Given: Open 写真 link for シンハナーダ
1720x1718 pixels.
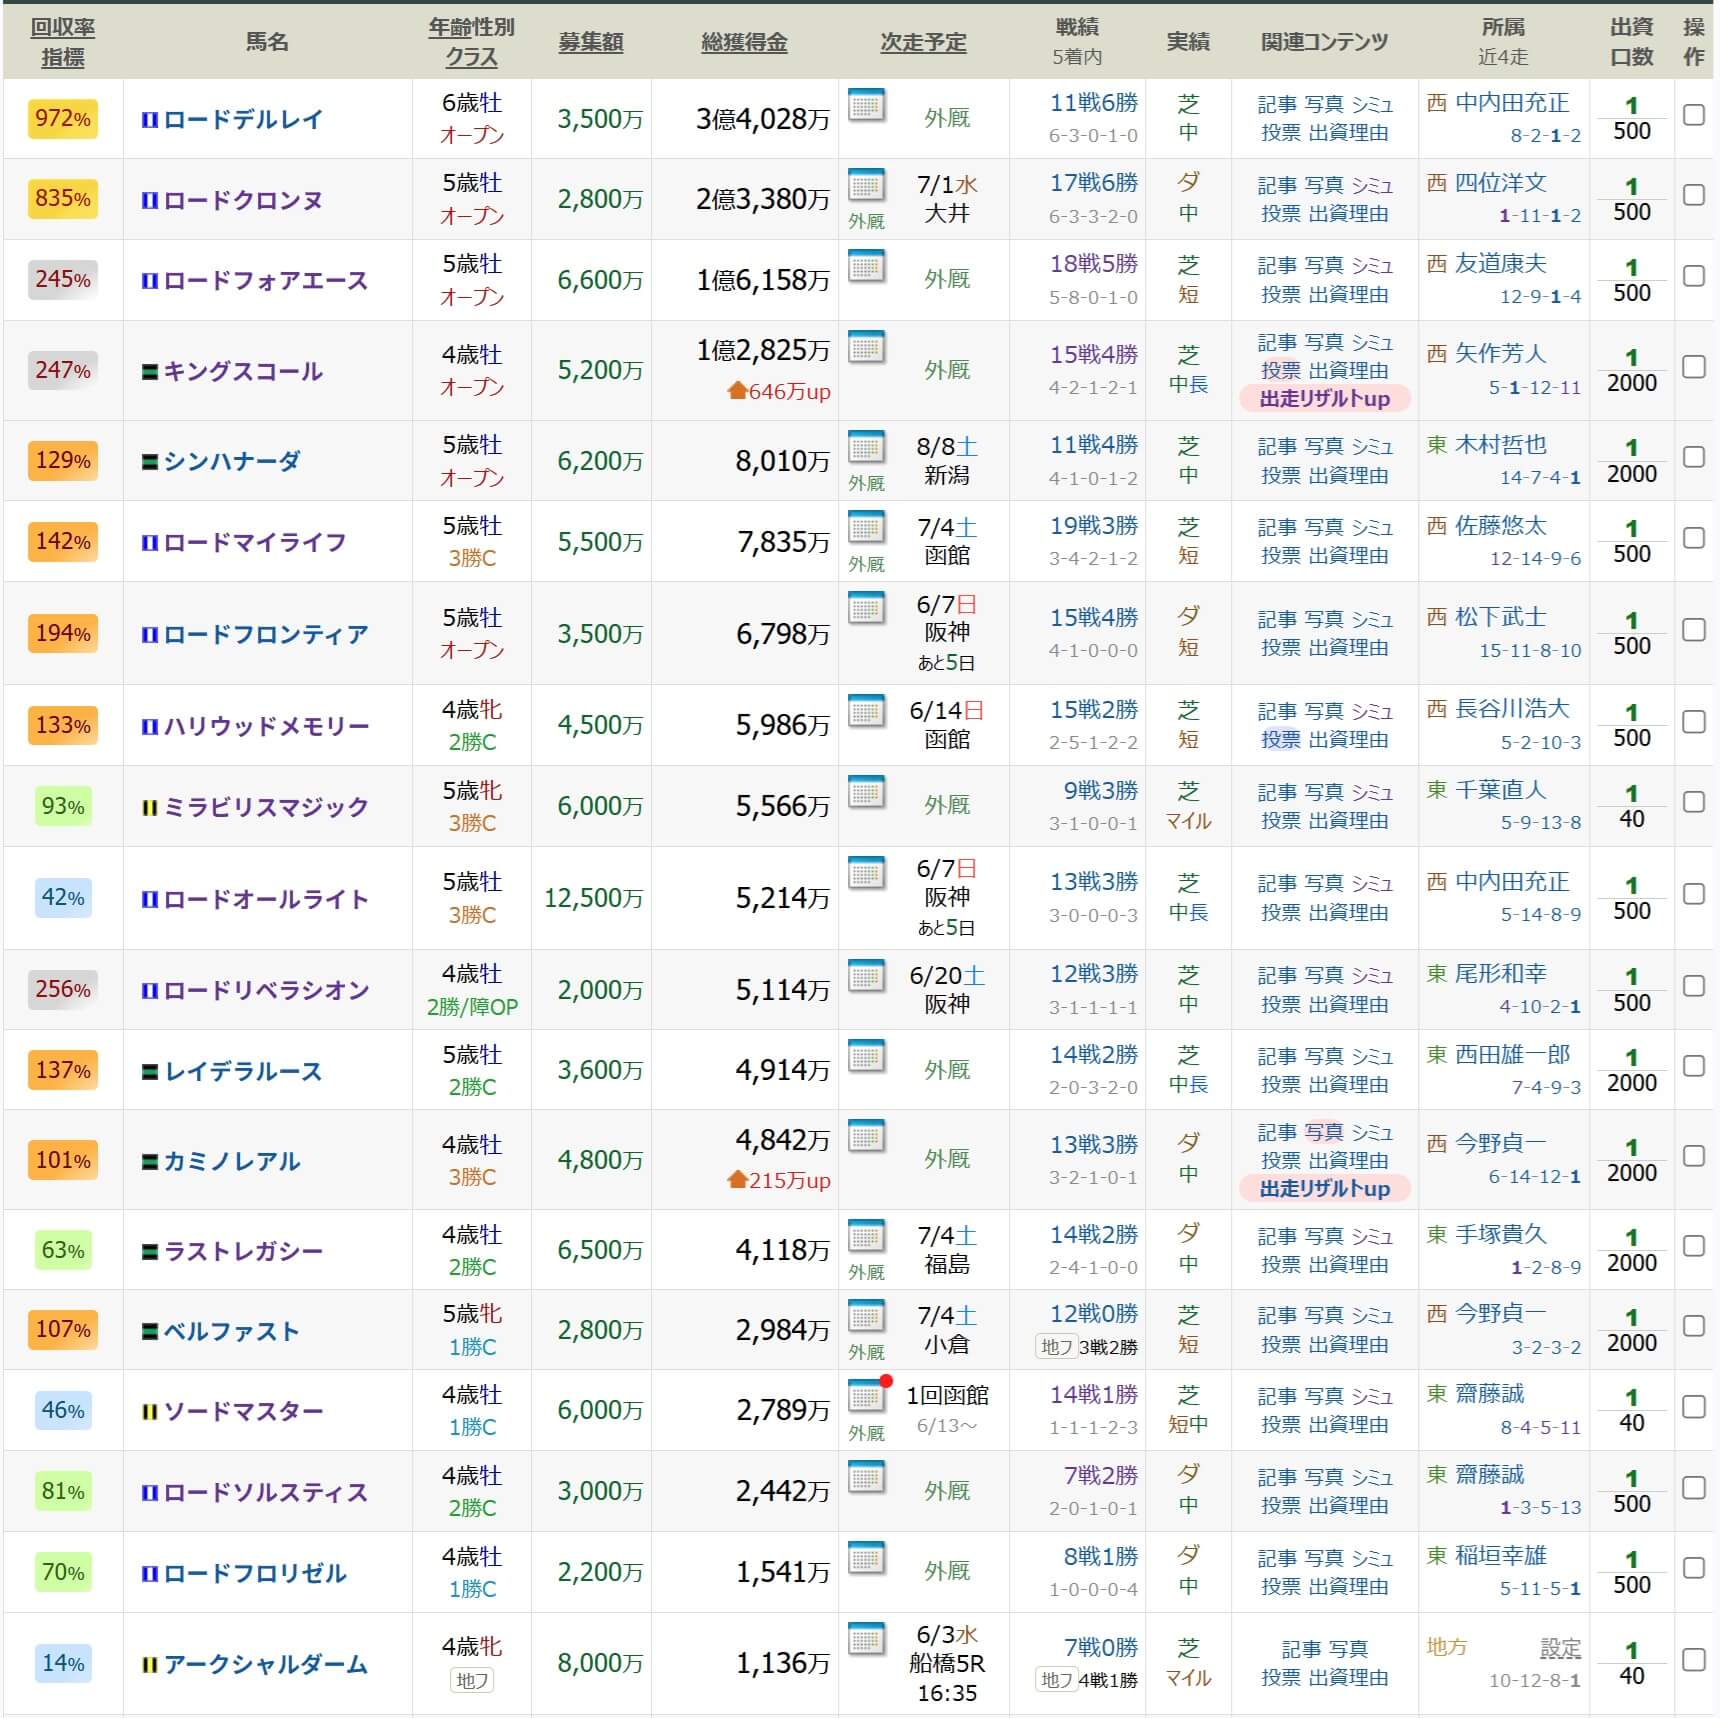Looking at the screenshot, I should (1324, 446).
